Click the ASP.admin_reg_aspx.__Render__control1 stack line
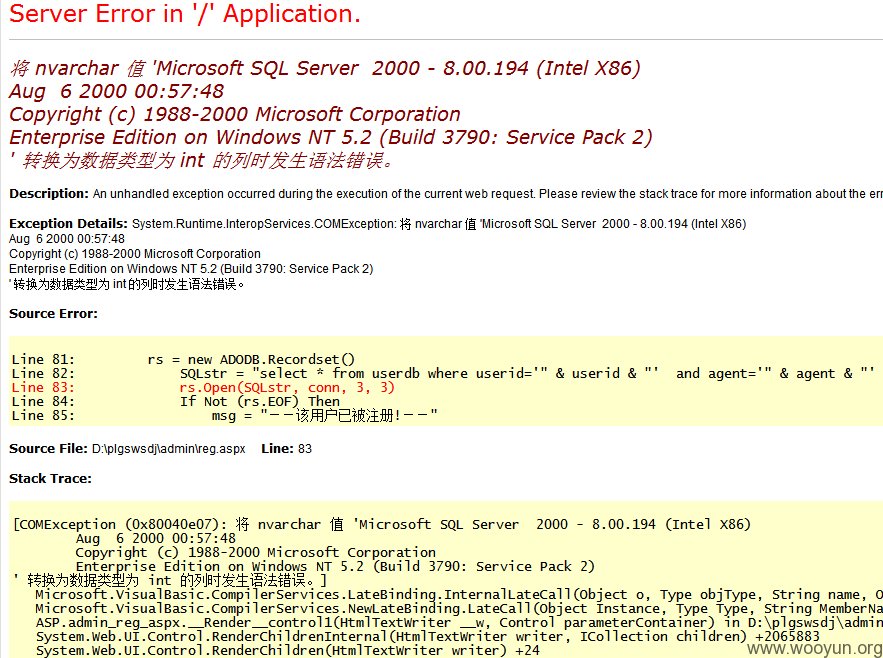The width and height of the screenshot is (883, 658). pyautogui.click(x=459, y=623)
